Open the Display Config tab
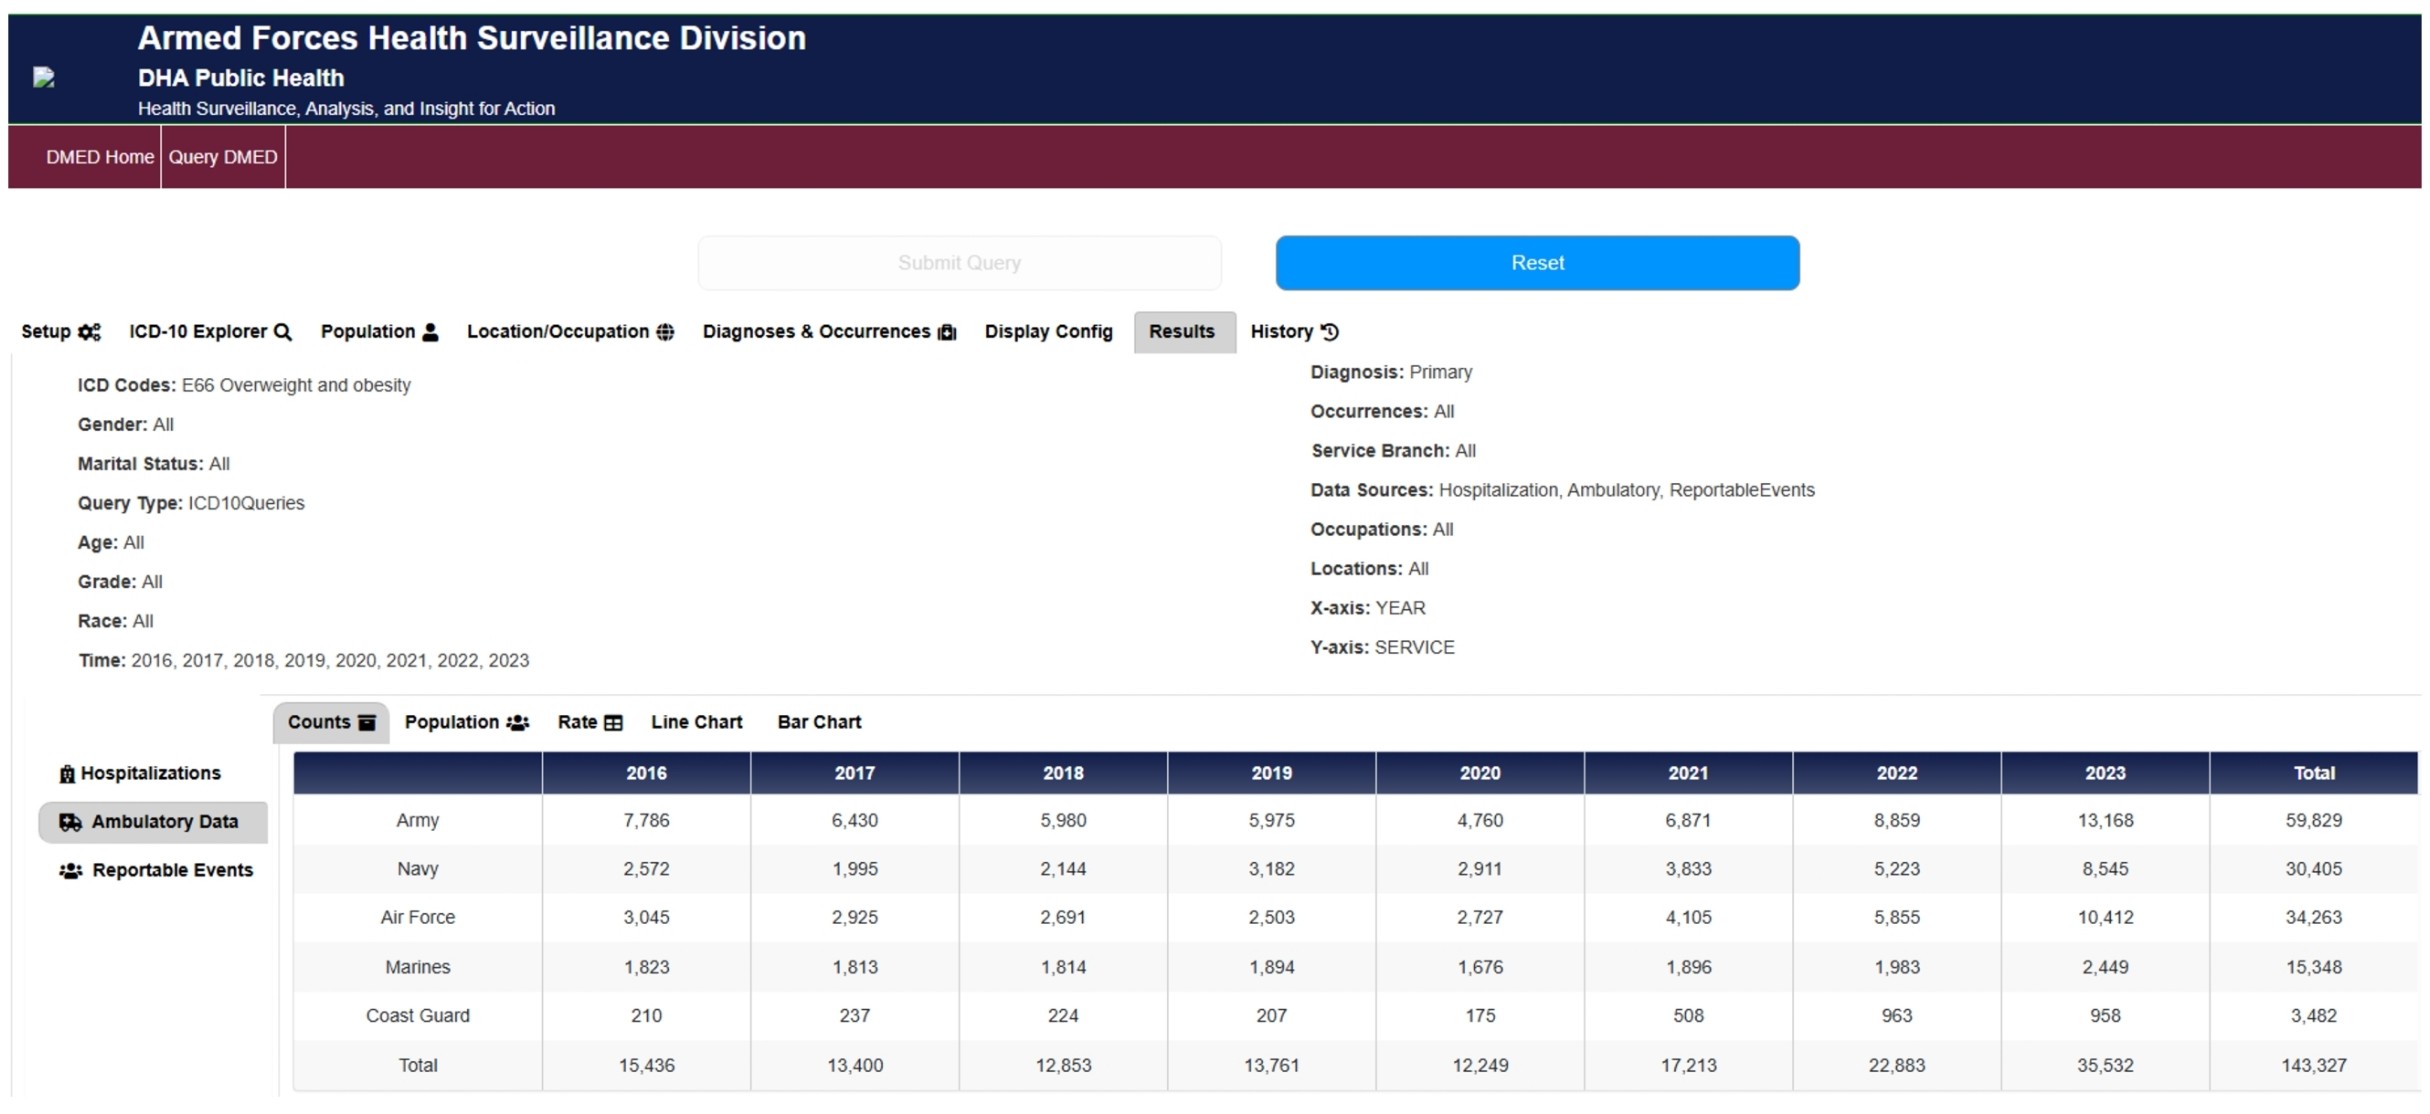2430x1114 pixels. coord(1047,332)
